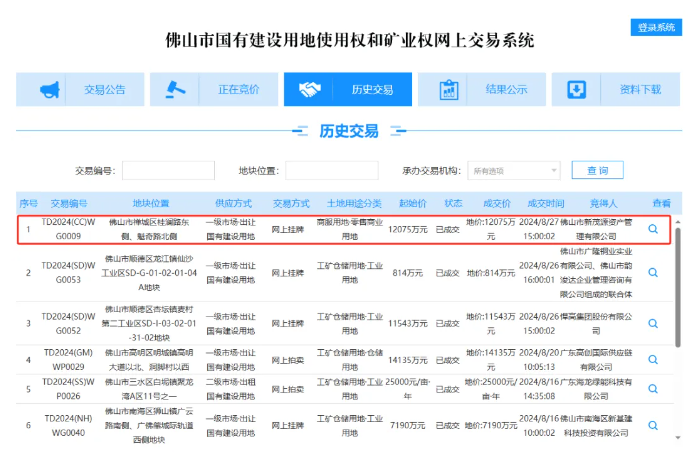The image size is (697, 452).
Task: Select the 历史交易 handshake tab
Action: pyautogui.click(x=348, y=90)
